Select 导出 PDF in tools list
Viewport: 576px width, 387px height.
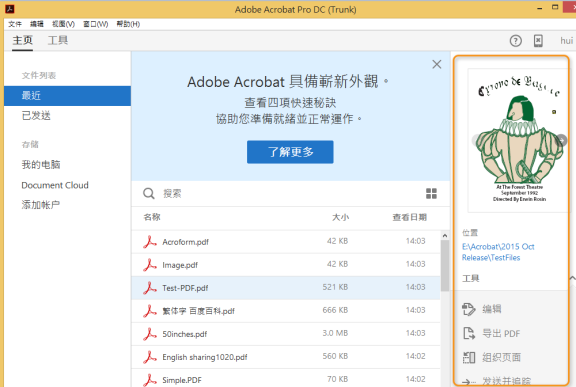[501, 333]
